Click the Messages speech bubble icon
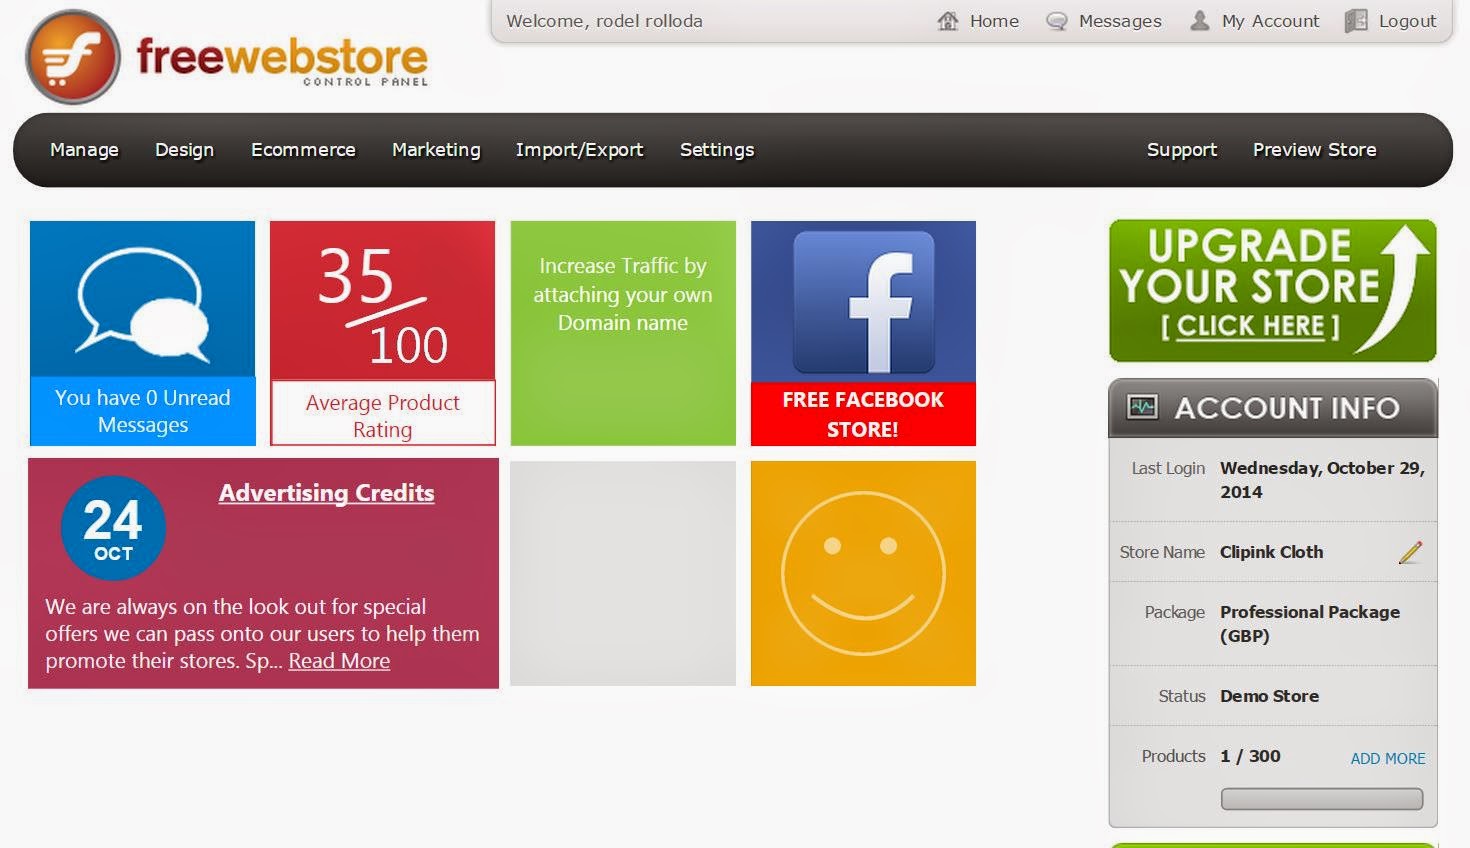The width and height of the screenshot is (1470, 848). pyautogui.click(x=1056, y=21)
